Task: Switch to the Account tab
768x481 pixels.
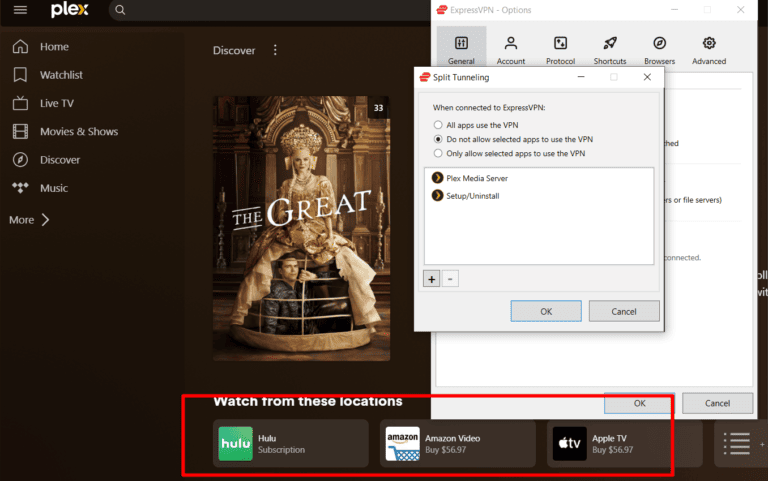Action: (511, 49)
